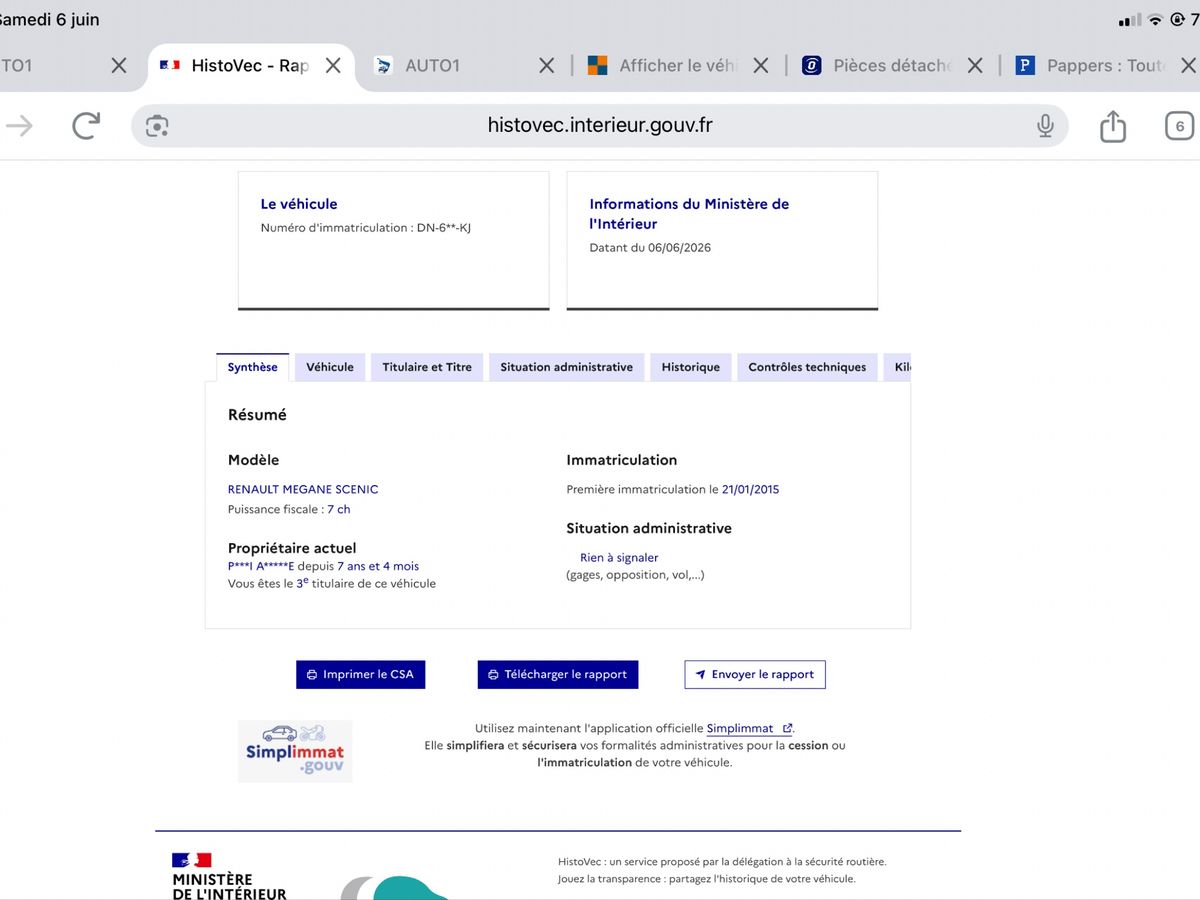Click the histovec.interieur.gouv.fr address bar
1200x900 pixels.
click(600, 126)
